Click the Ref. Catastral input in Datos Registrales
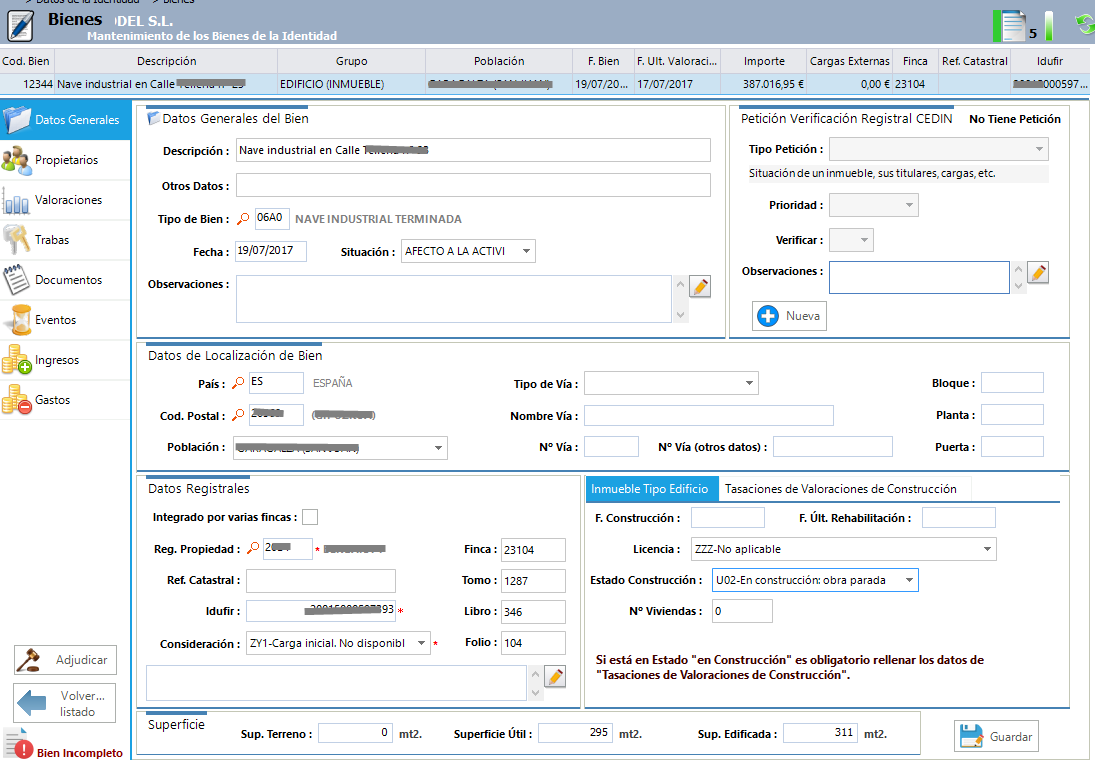This screenshot has width=1095, height=764. [321, 580]
